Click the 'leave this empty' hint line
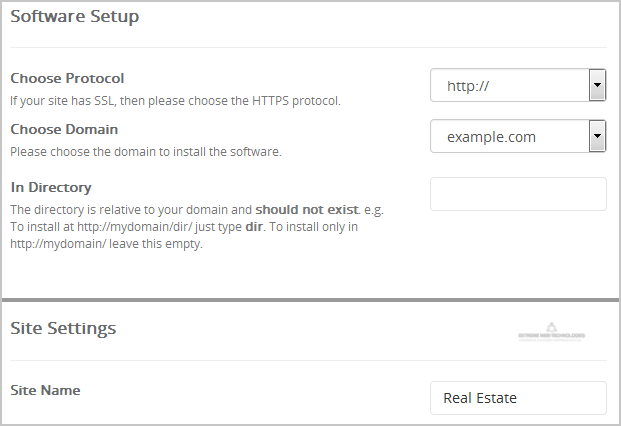 coord(106,244)
